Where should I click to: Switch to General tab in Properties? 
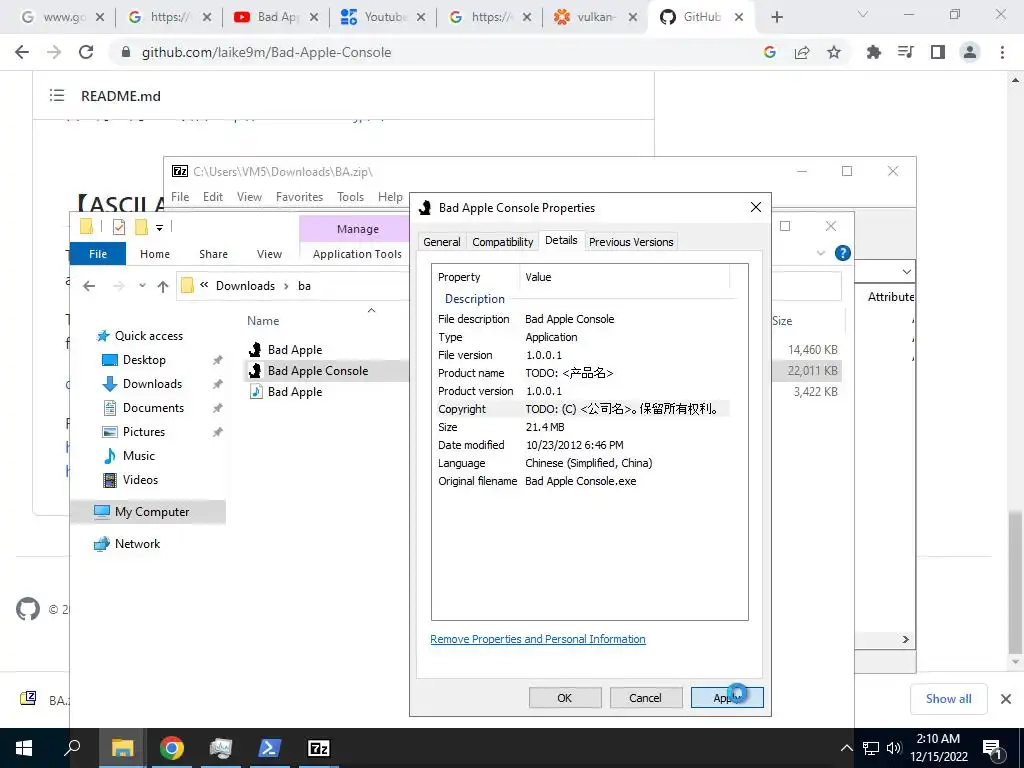(441, 242)
